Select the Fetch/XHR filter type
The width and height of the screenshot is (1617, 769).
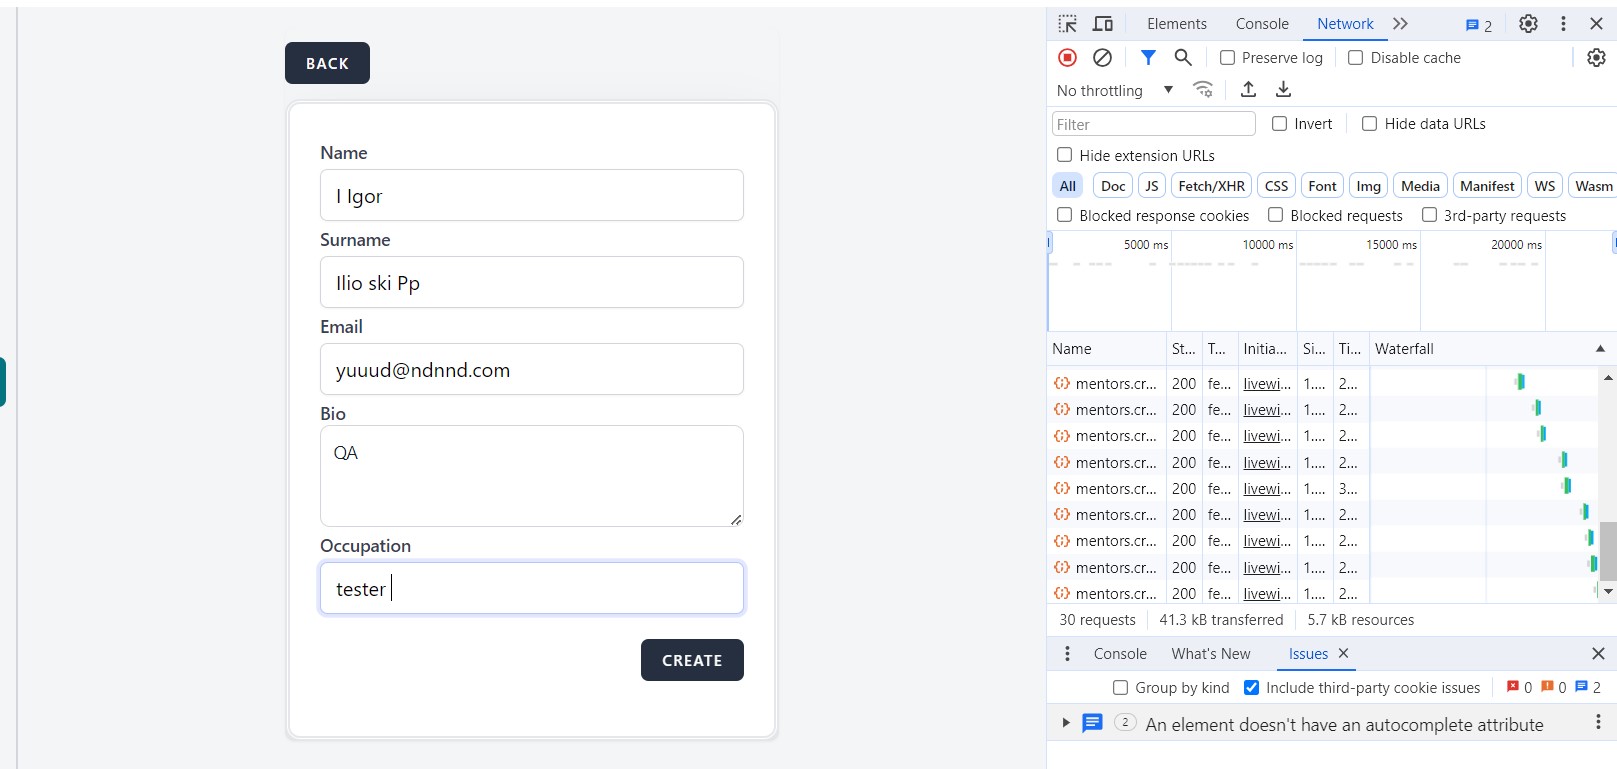coord(1211,186)
